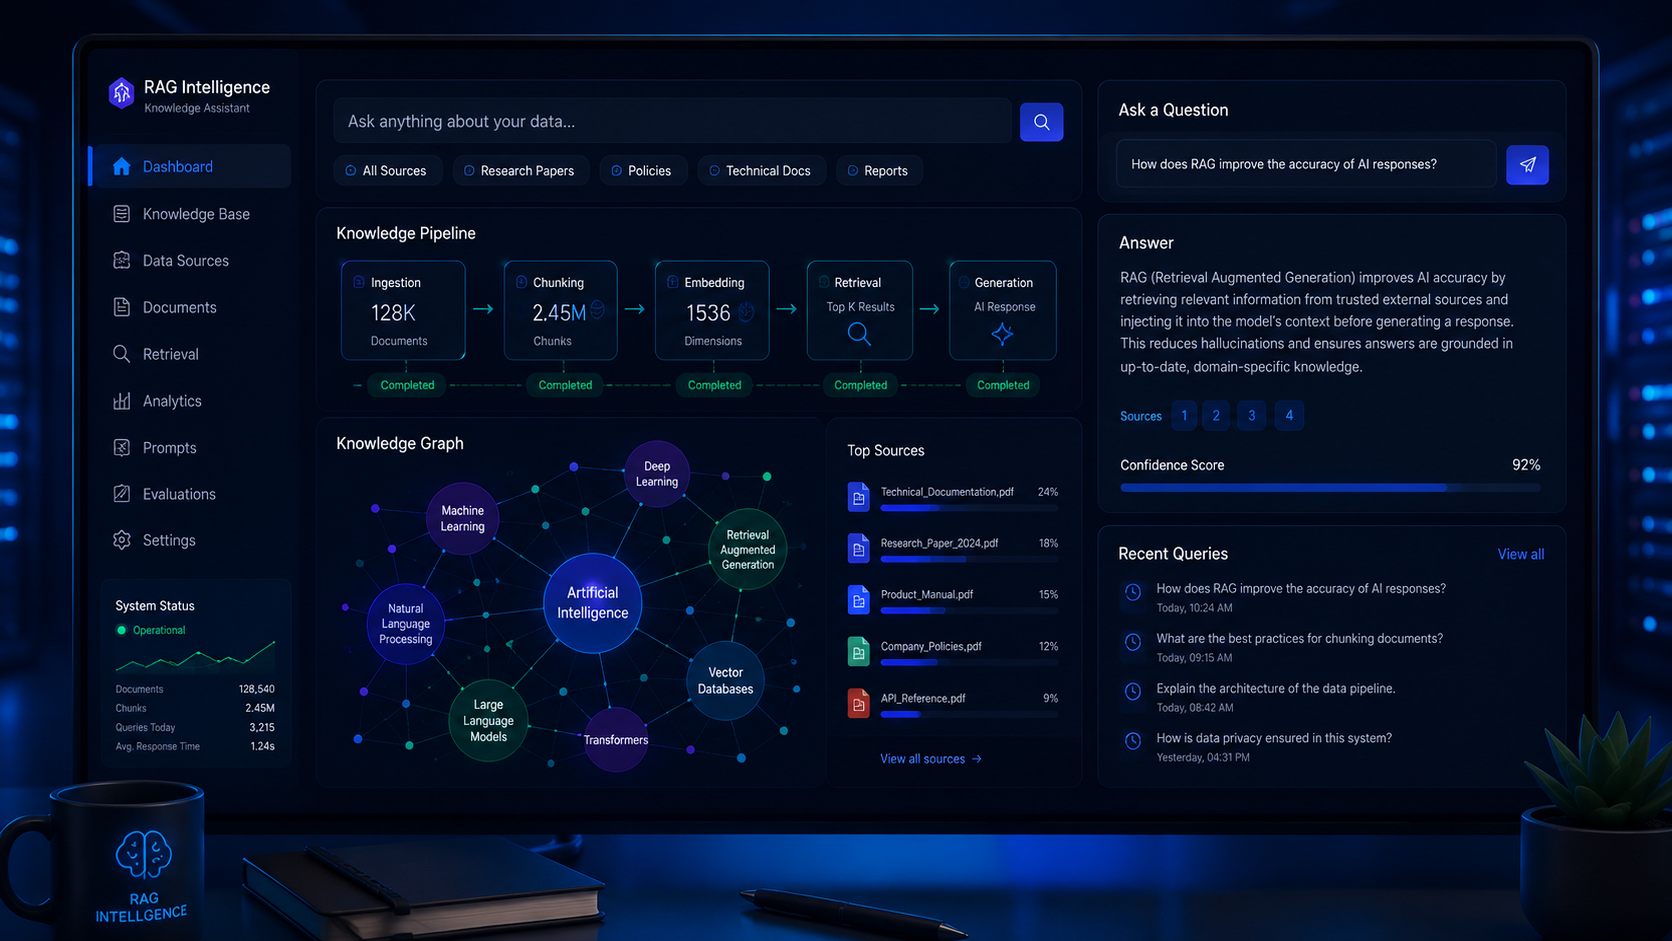Click the Generation stage sparkle icon

click(1002, 334)
